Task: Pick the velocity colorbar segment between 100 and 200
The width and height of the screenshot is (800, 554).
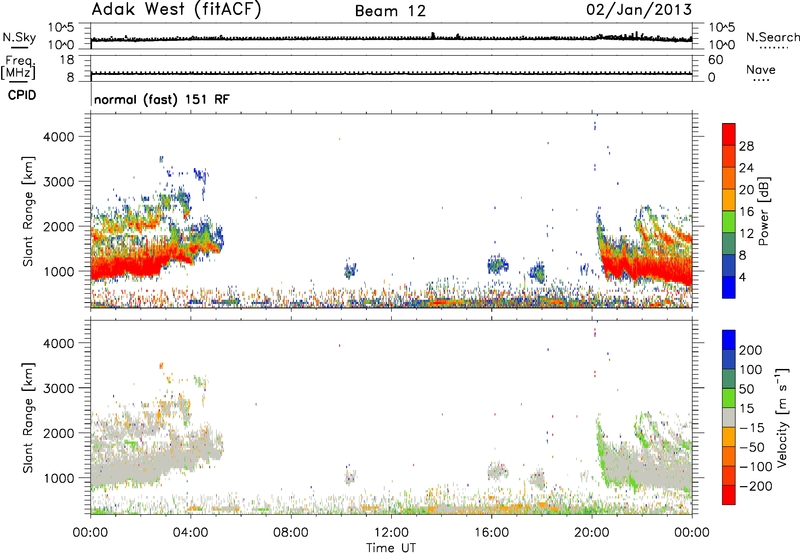Action: pyautogui.click(x=729, y=359)
